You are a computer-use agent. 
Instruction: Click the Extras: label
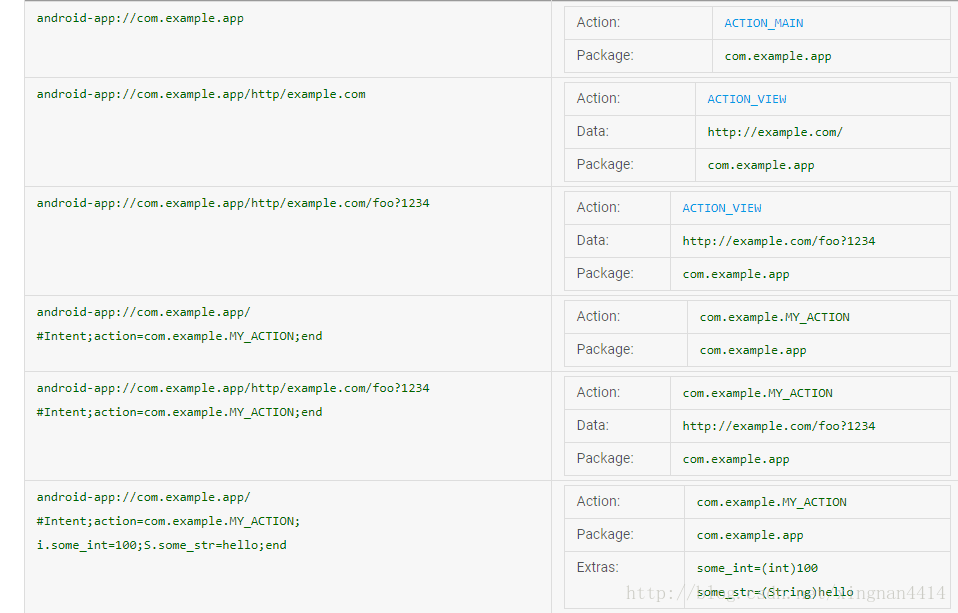[598, 567]
